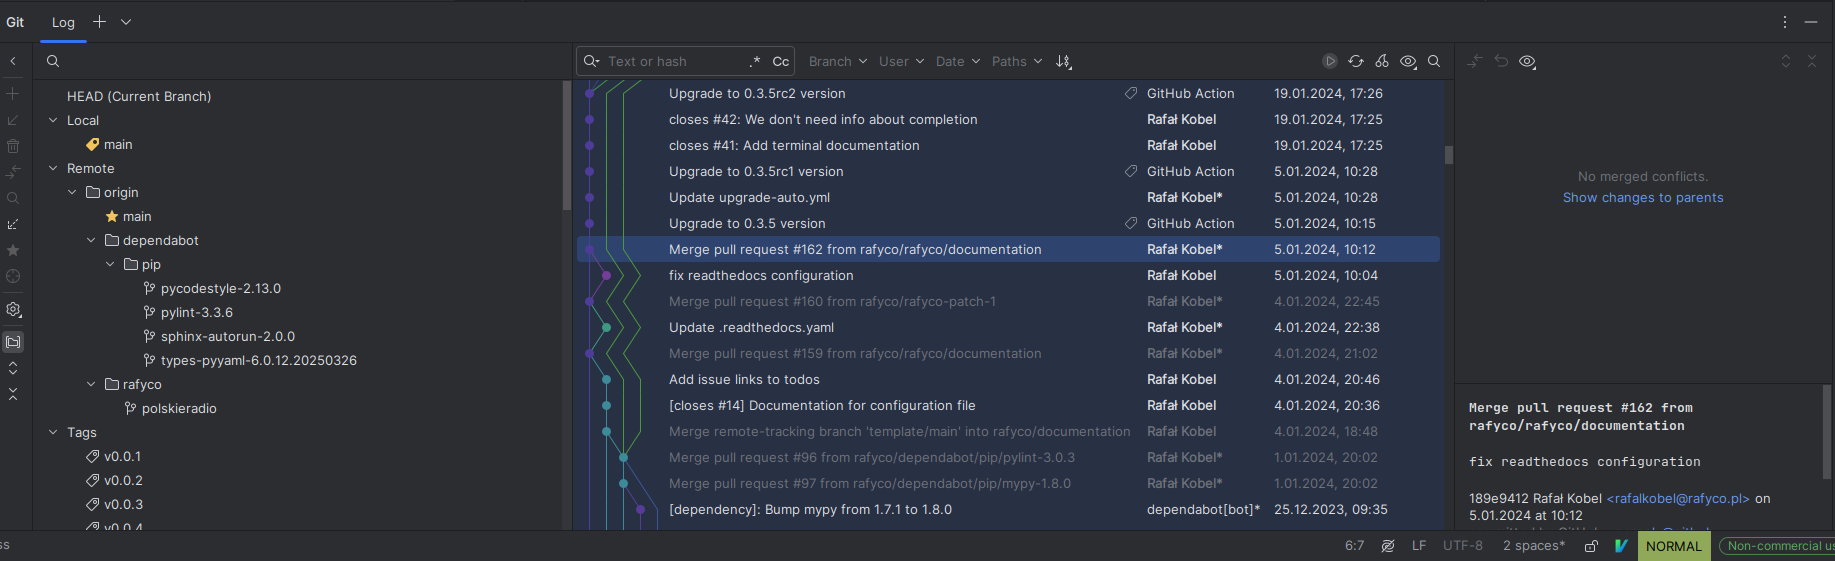The image size is (1835, 561).
Task: Collapse the Remote tree node
Action: click(x=53, y=168)
